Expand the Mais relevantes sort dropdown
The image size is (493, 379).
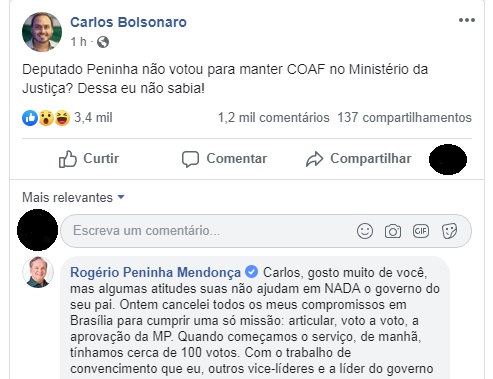(73, 197)
